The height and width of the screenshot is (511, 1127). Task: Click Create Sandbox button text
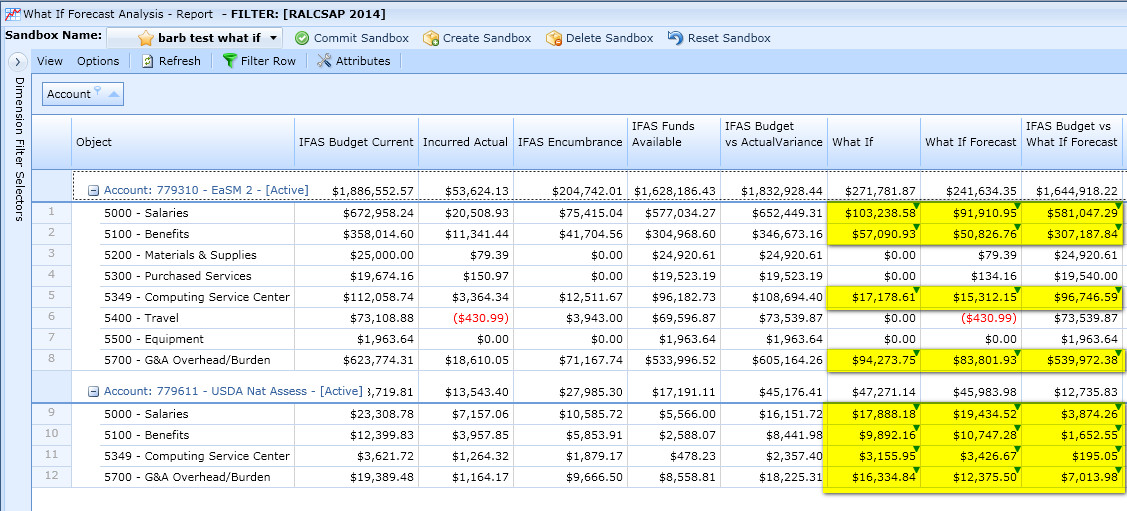point(487,38)
